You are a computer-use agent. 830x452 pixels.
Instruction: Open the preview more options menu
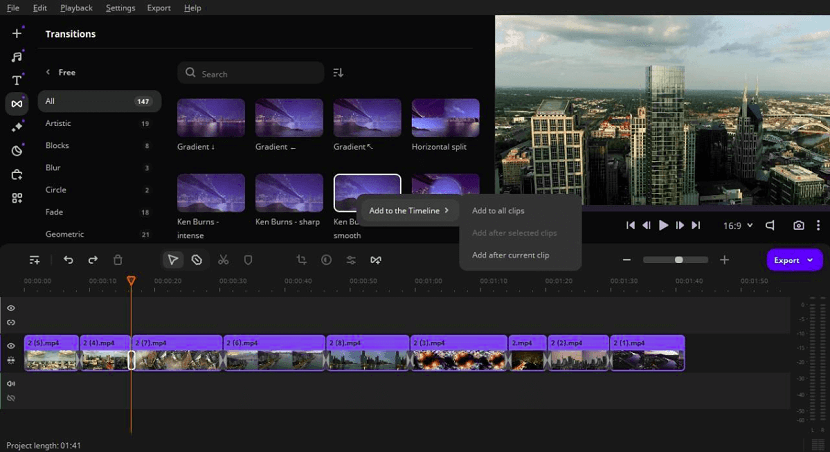[818, 225]
